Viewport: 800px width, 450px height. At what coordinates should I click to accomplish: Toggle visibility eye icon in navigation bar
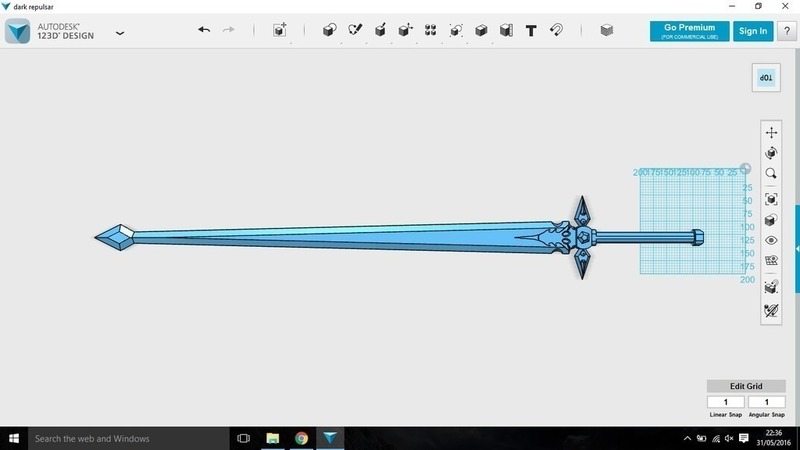click(771, 240)
